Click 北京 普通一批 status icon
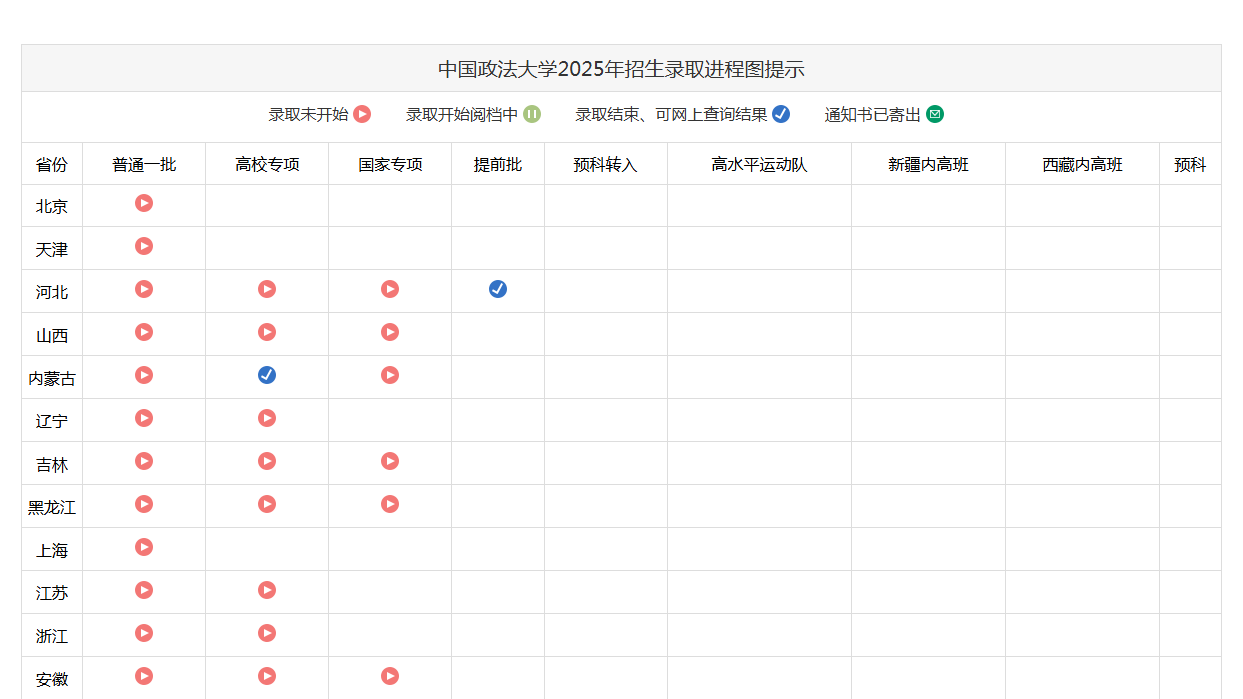1243x699 pixels. 144,203
